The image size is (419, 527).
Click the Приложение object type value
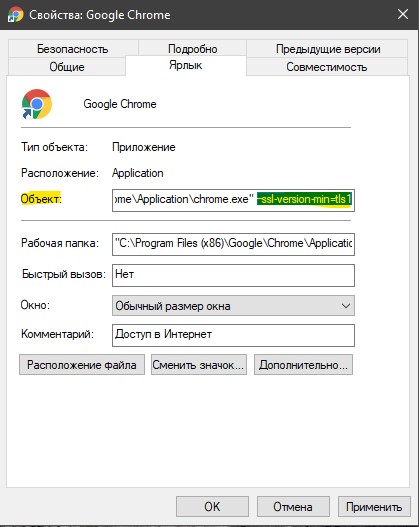[x=143, y=147]
